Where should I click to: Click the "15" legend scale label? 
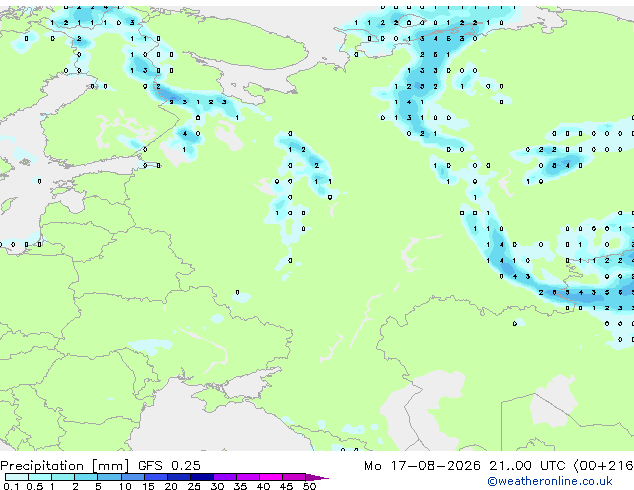pyautogui.click(x=148, y=486)
